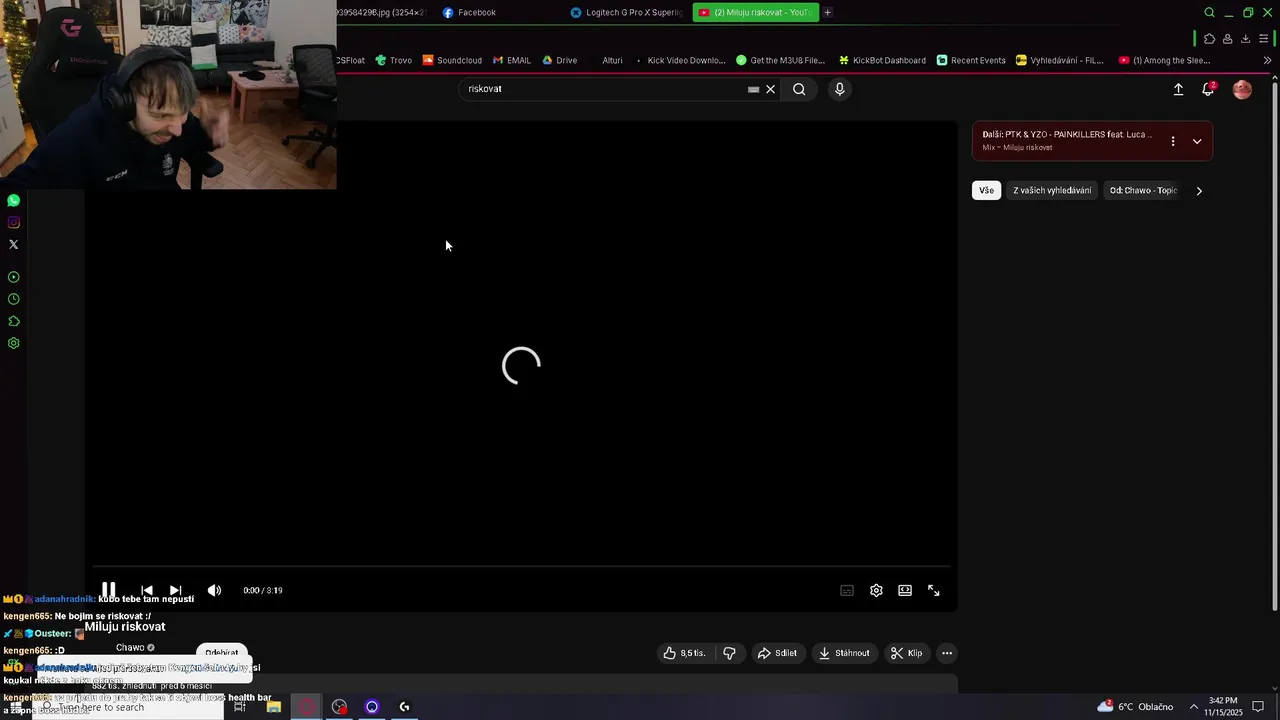Show hidden system tray icons
Image resolution: width=1280 pixels, height=720 pixels.
1193,707
